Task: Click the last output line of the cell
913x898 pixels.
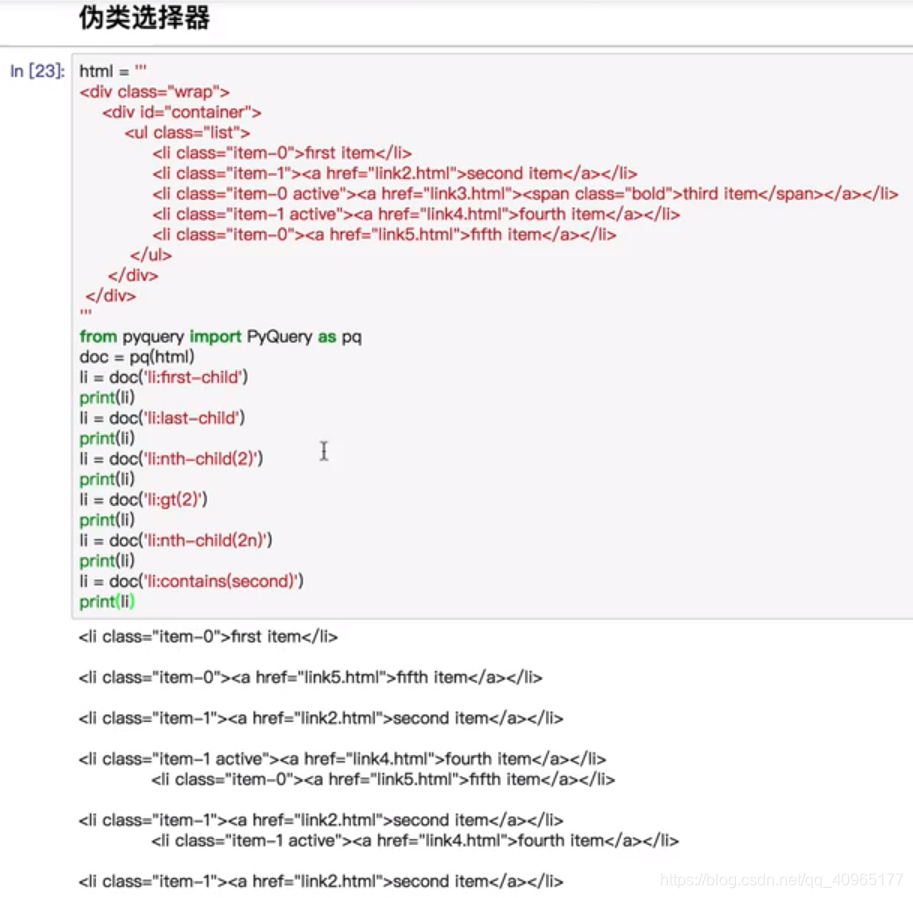Action: point(321,881)
